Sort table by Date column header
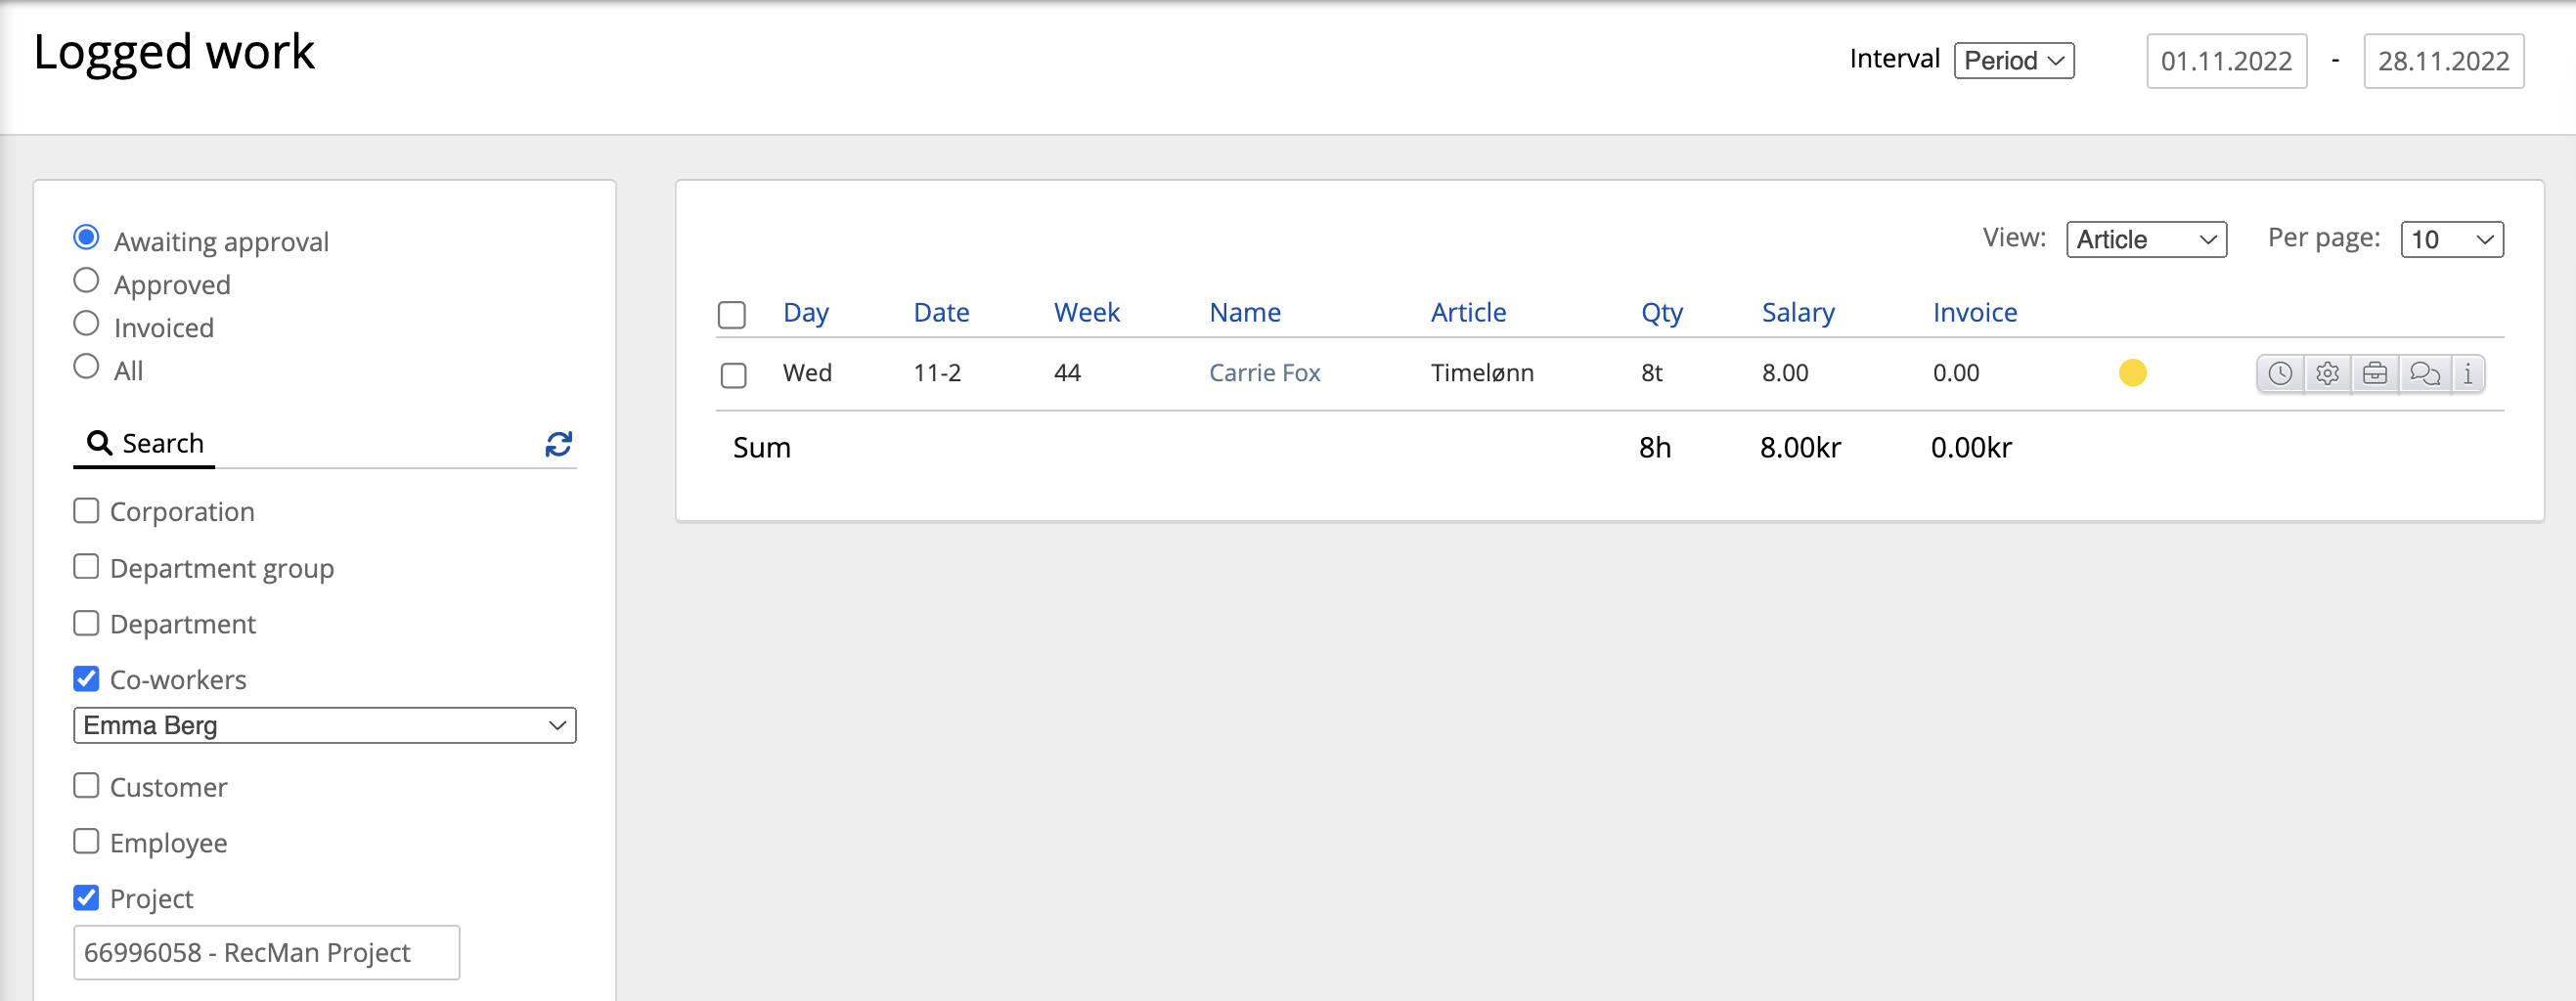Screen dimensions: 2576x1001 (940, 313)
